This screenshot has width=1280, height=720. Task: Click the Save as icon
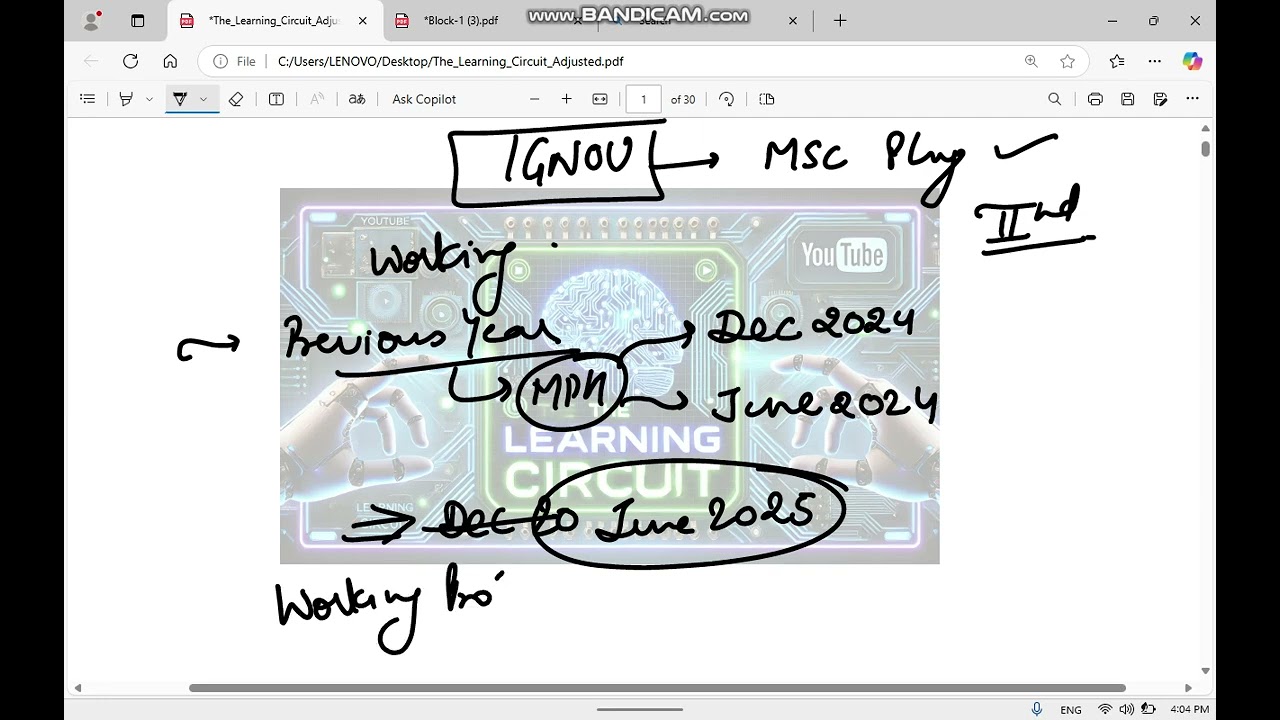point(1160,99)
